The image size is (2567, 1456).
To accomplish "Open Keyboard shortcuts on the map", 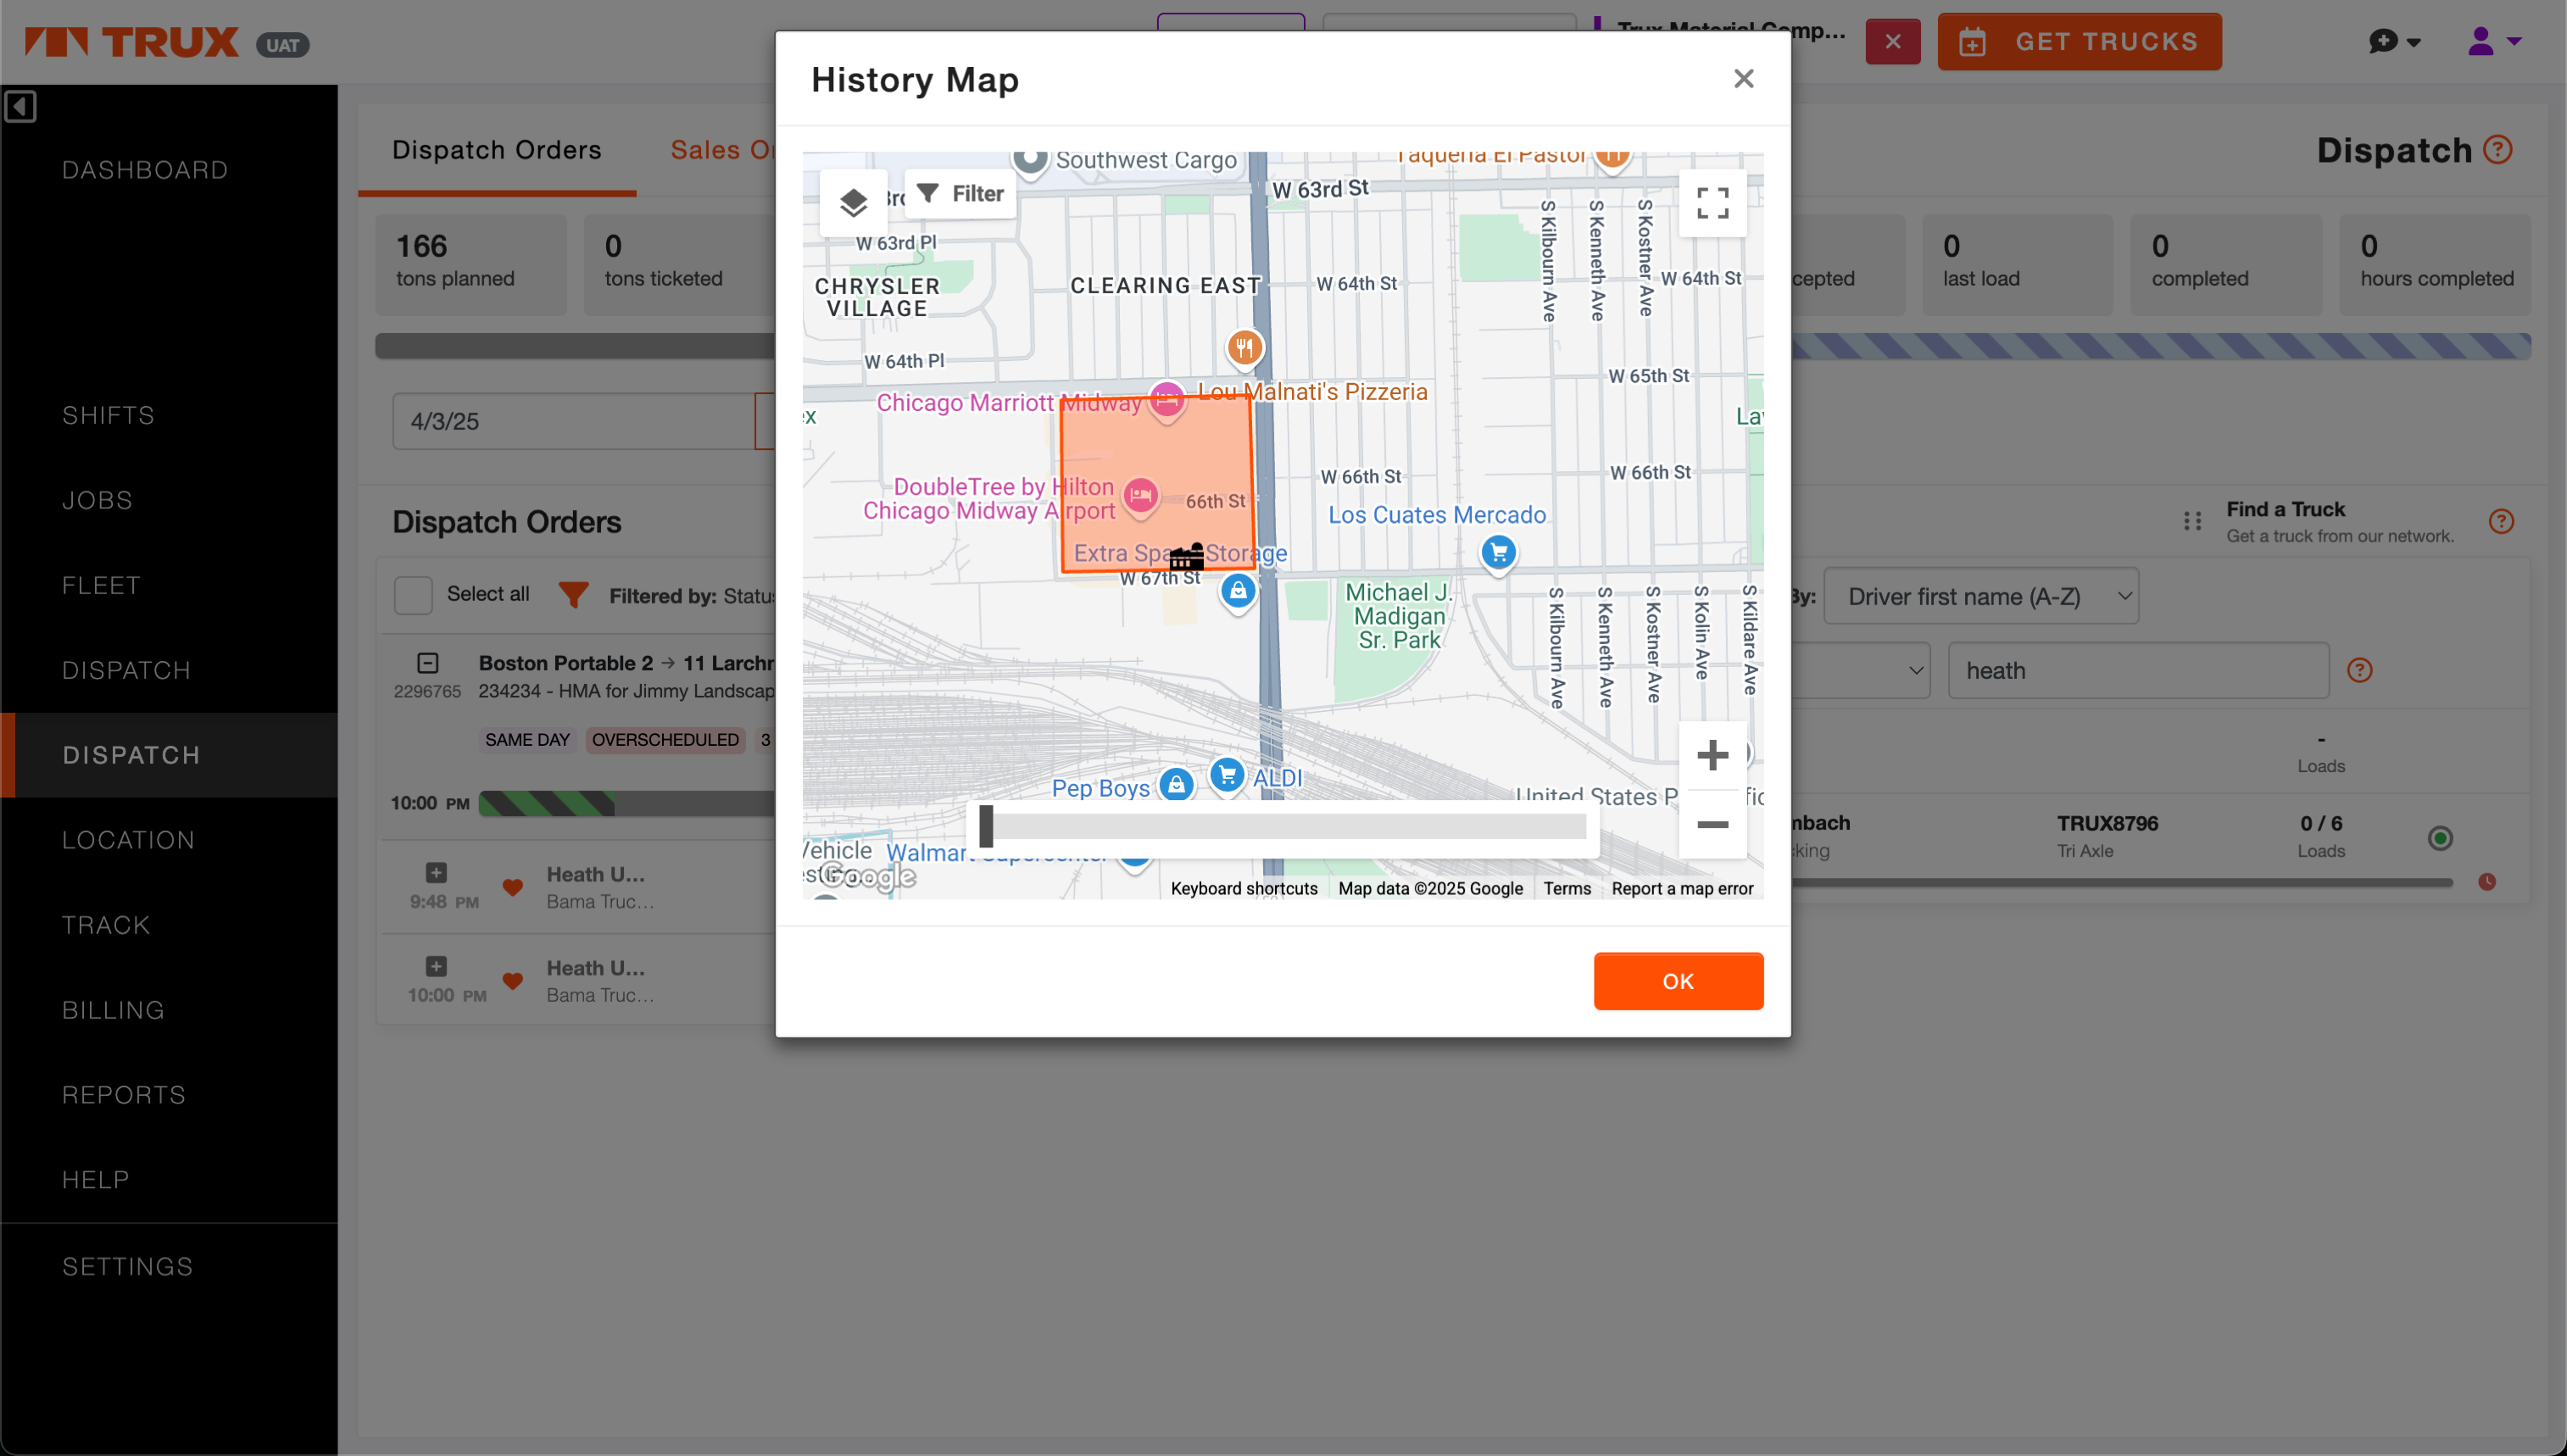I will click(1244, 888).
